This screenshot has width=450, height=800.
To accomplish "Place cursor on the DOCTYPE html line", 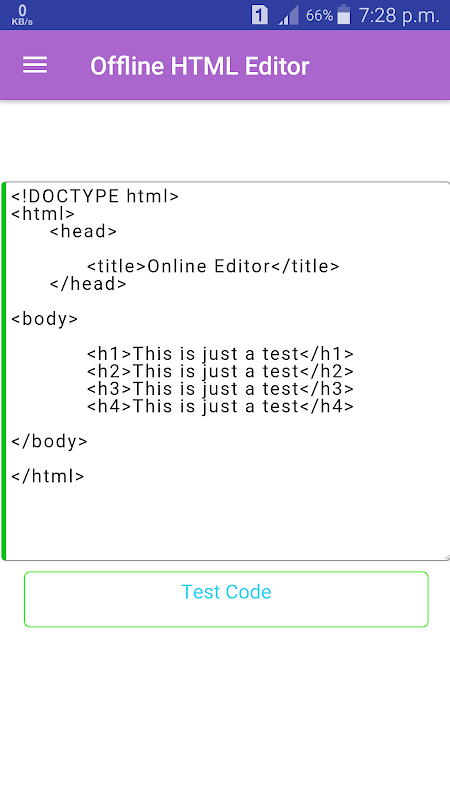I will point(95,196).
